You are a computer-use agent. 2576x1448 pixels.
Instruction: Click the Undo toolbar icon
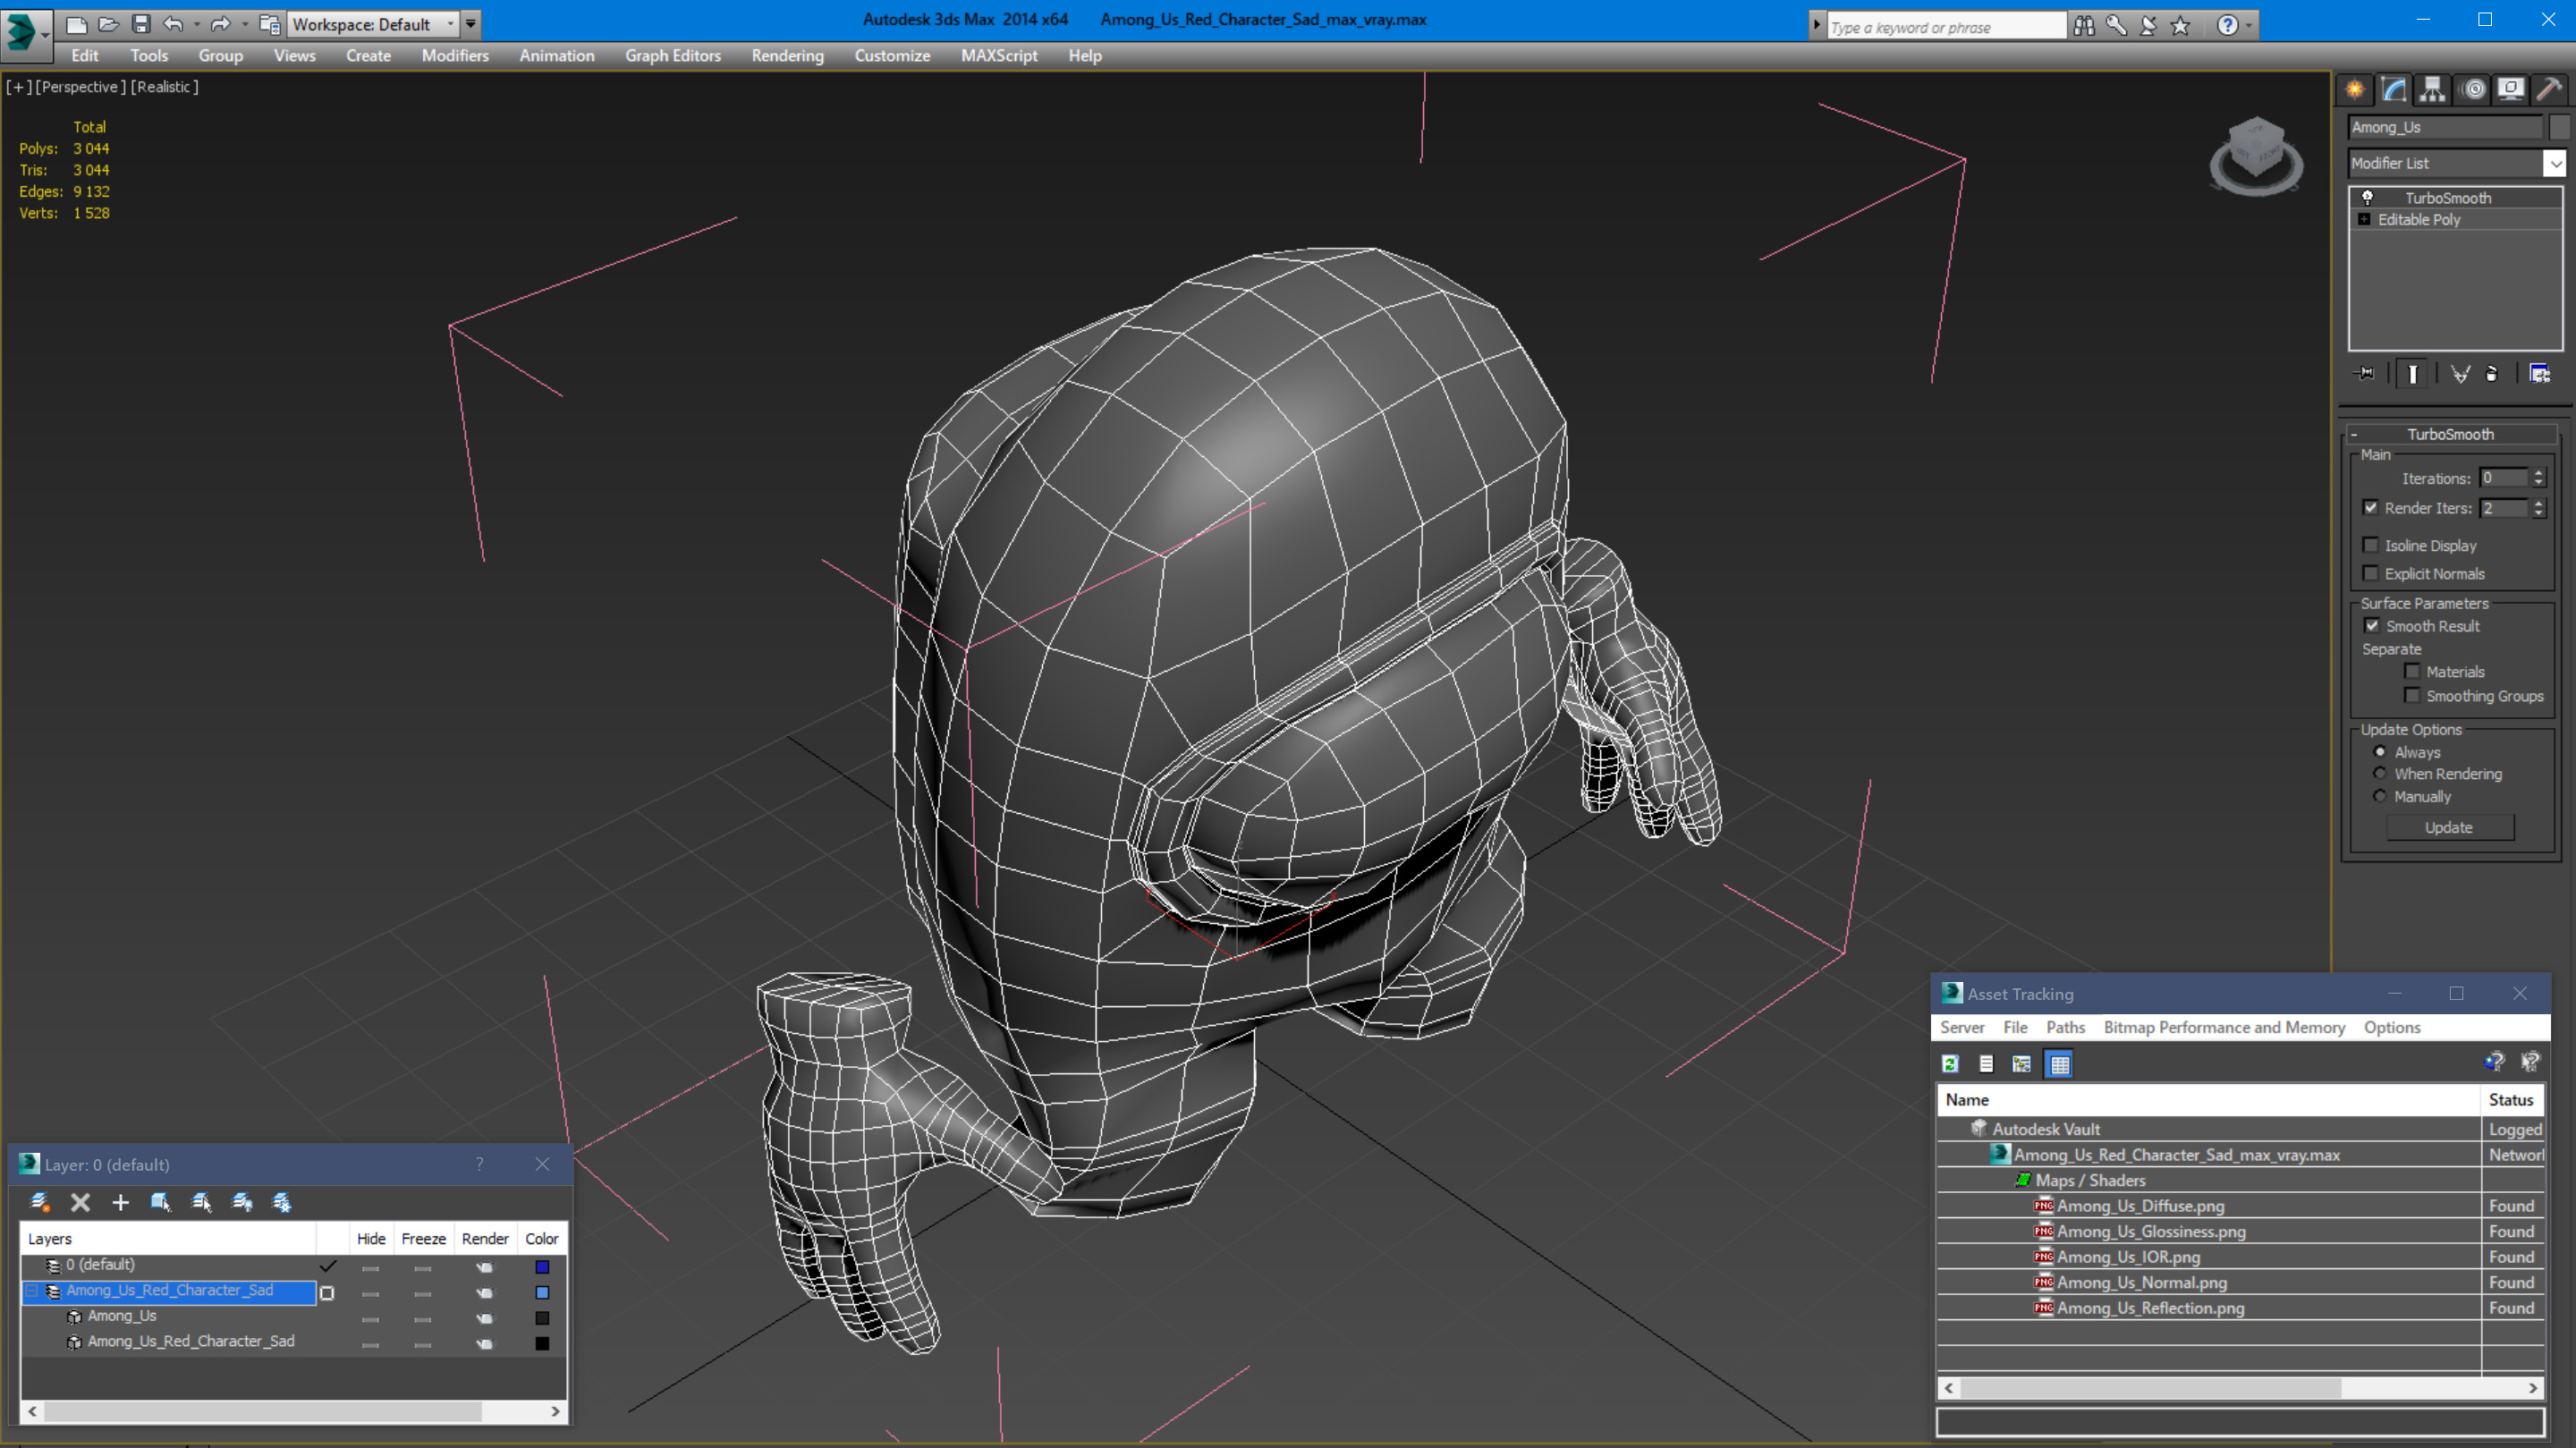point(173,23)
